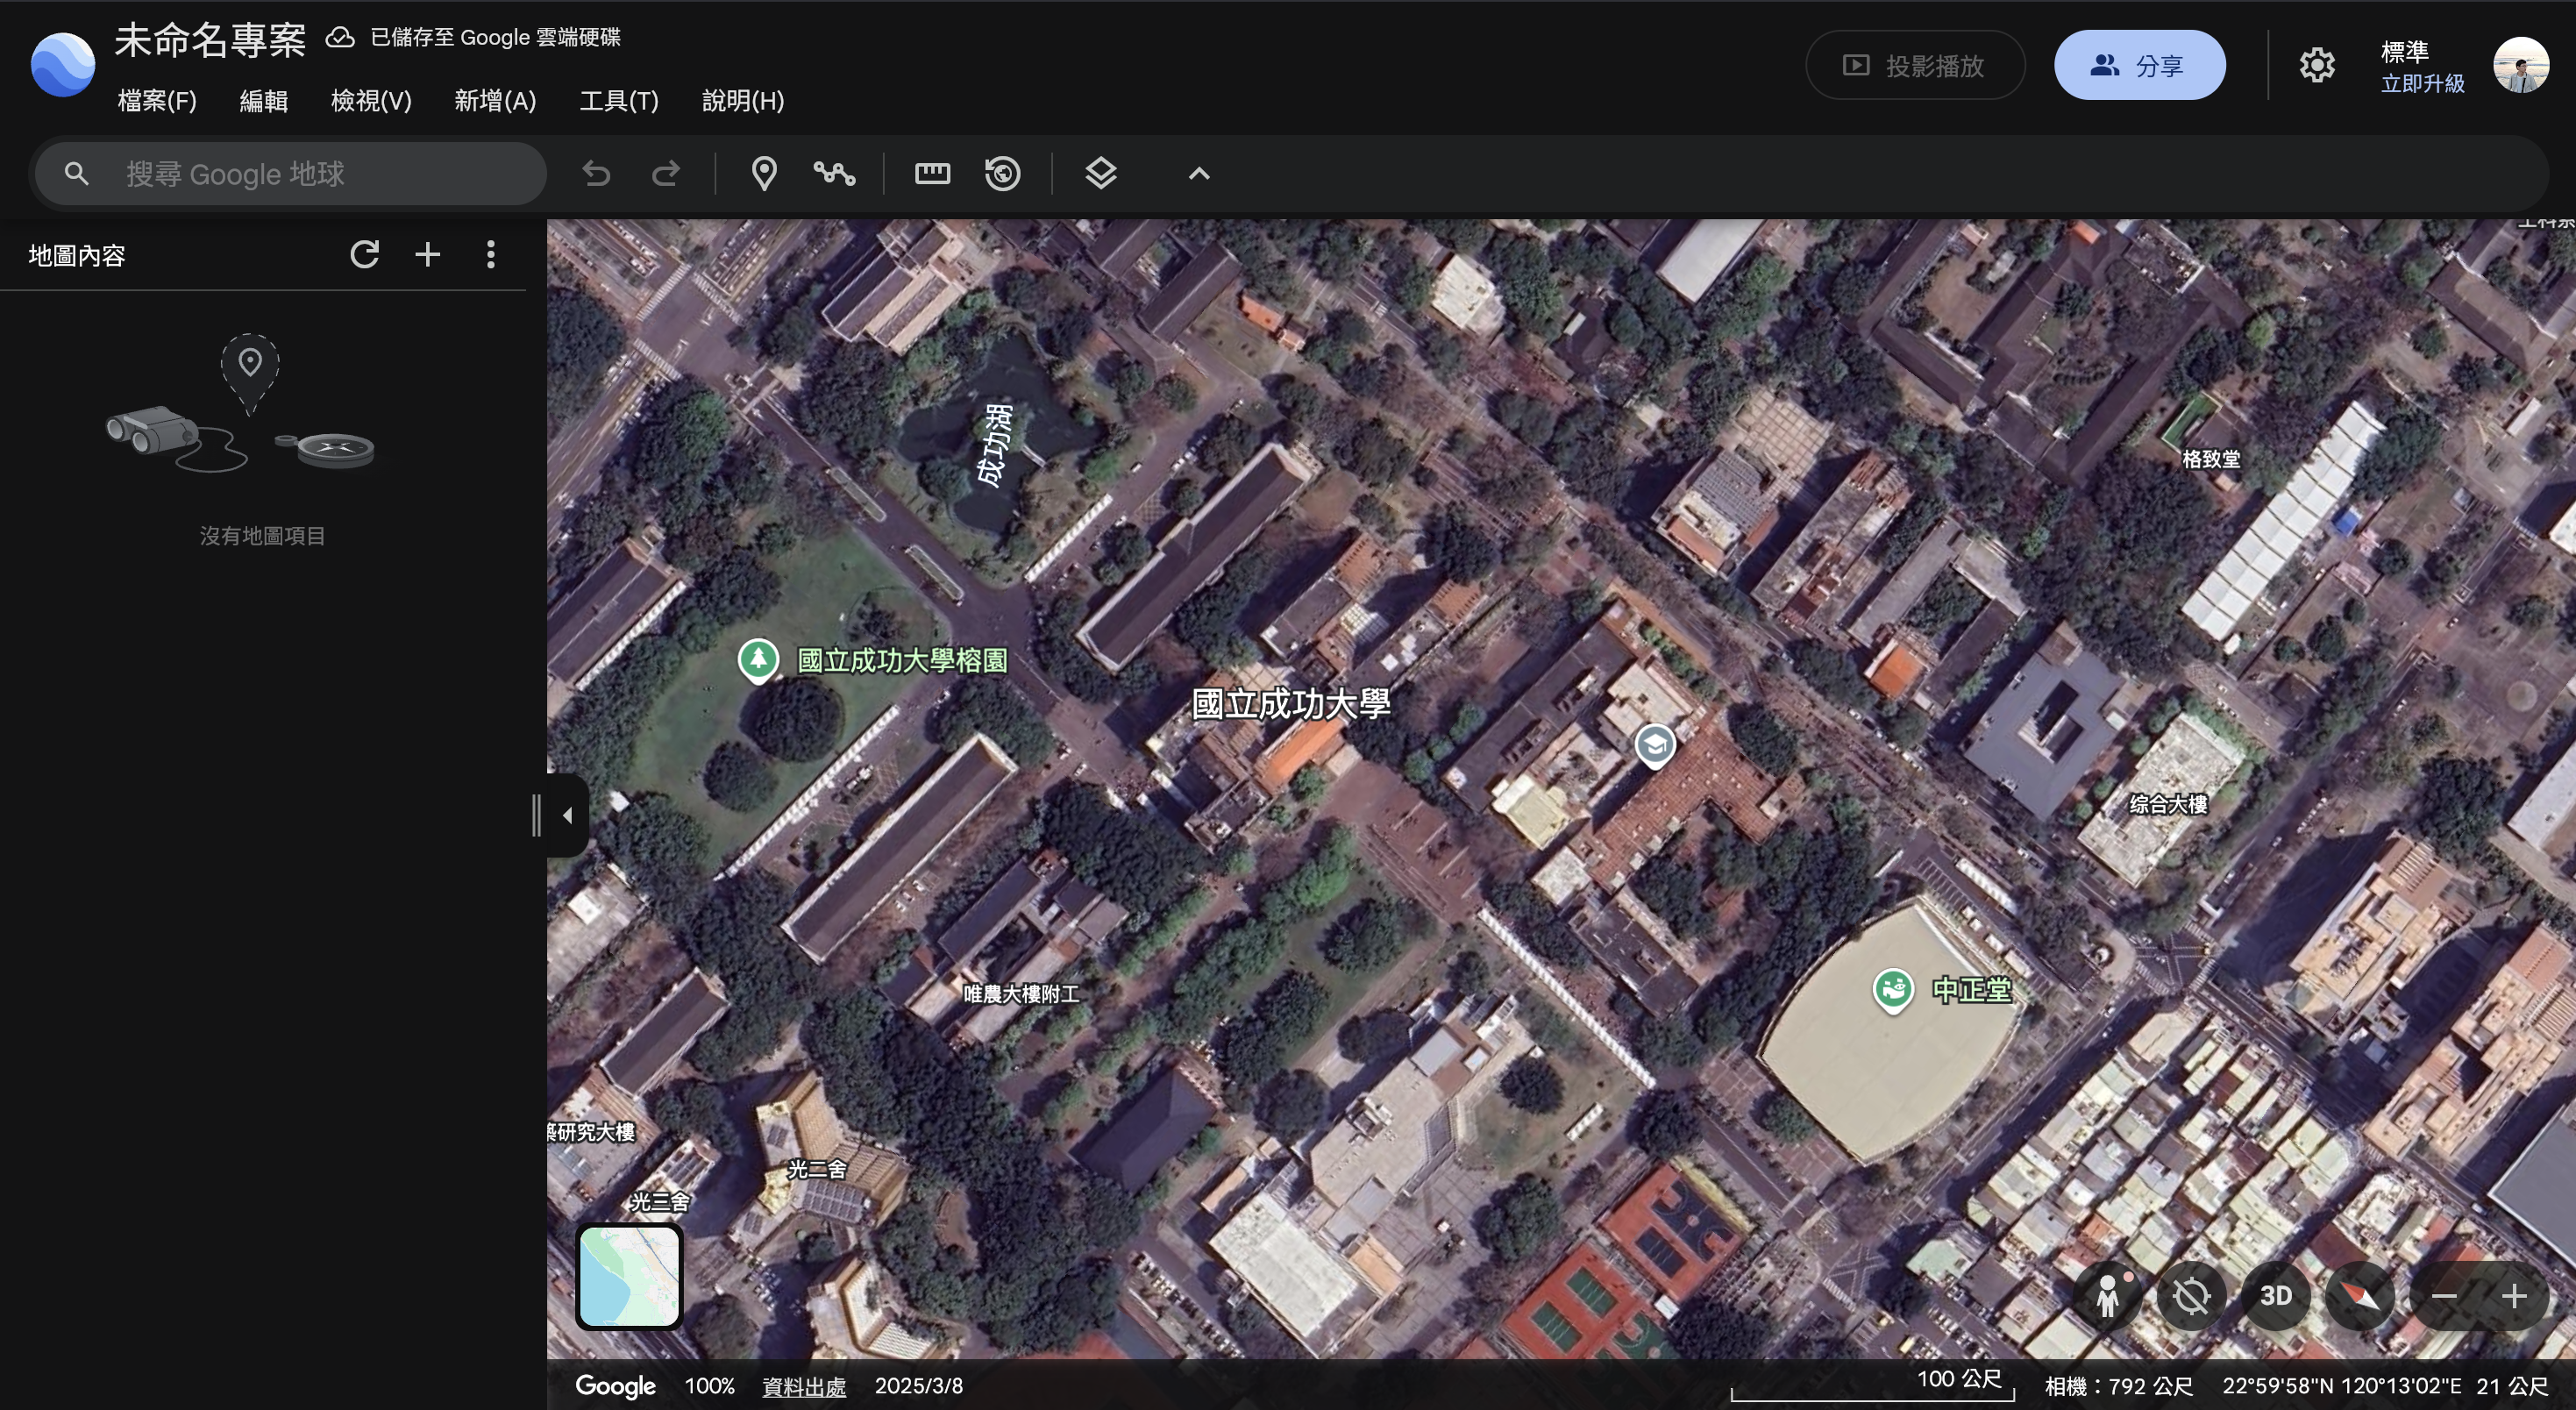This screenshot has width=2576, height=1410.
Task: Open the map contents three-dot menu
Action: pos(490,255)
